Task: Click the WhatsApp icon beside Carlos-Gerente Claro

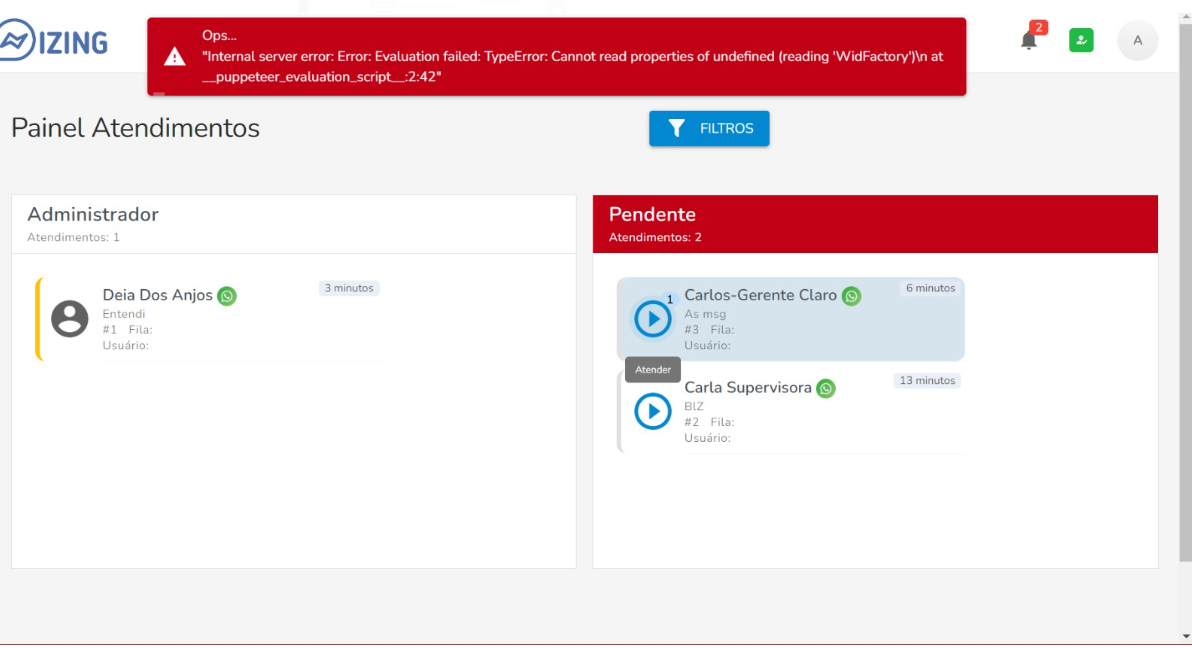Action: point(851,296)
